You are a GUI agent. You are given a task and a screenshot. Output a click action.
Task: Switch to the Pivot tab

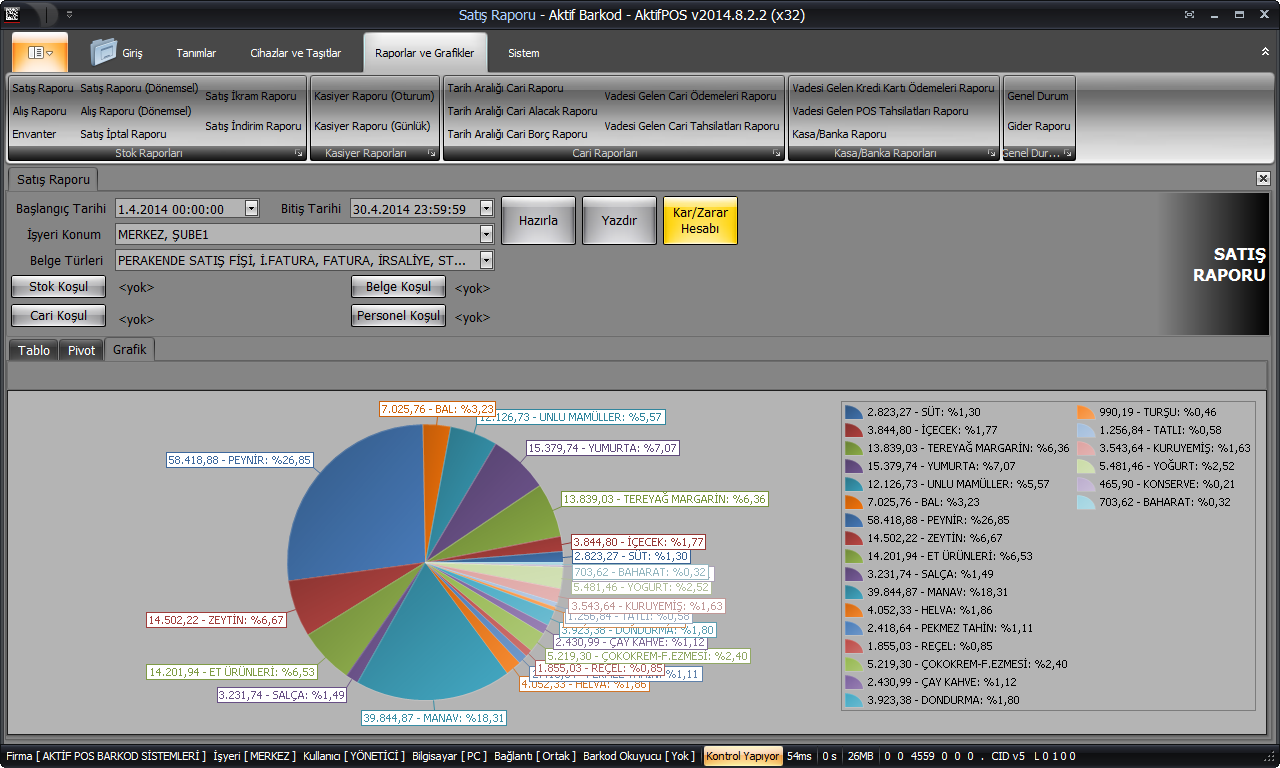[81, 350]
